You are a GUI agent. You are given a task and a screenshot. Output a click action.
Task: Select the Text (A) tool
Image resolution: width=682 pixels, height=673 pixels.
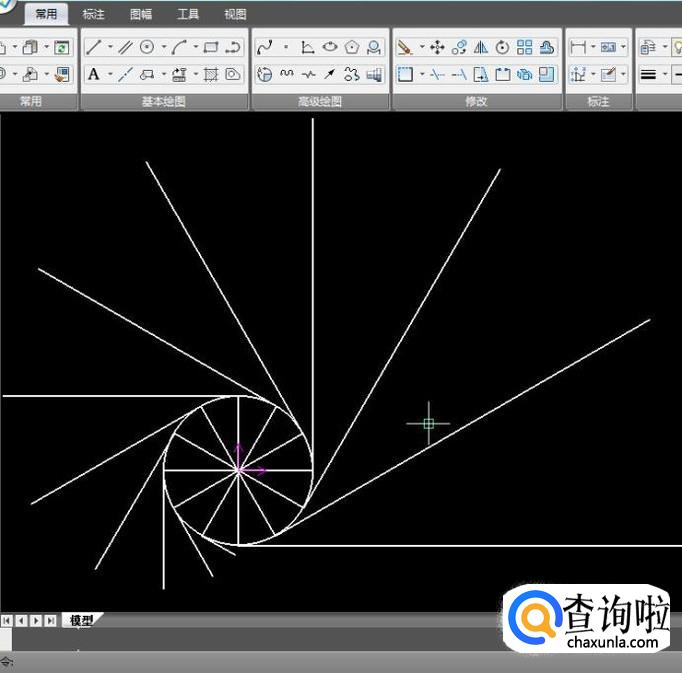coord(93,74)
